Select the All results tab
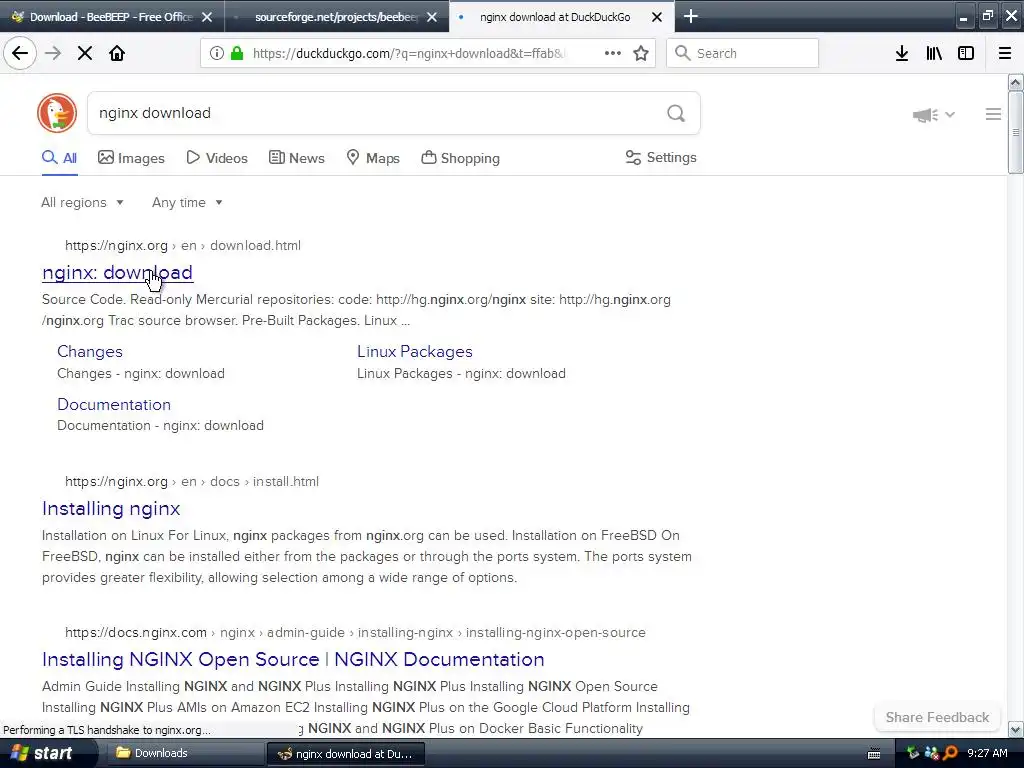This screenshot has width=1024, height=768. point(59,157)
